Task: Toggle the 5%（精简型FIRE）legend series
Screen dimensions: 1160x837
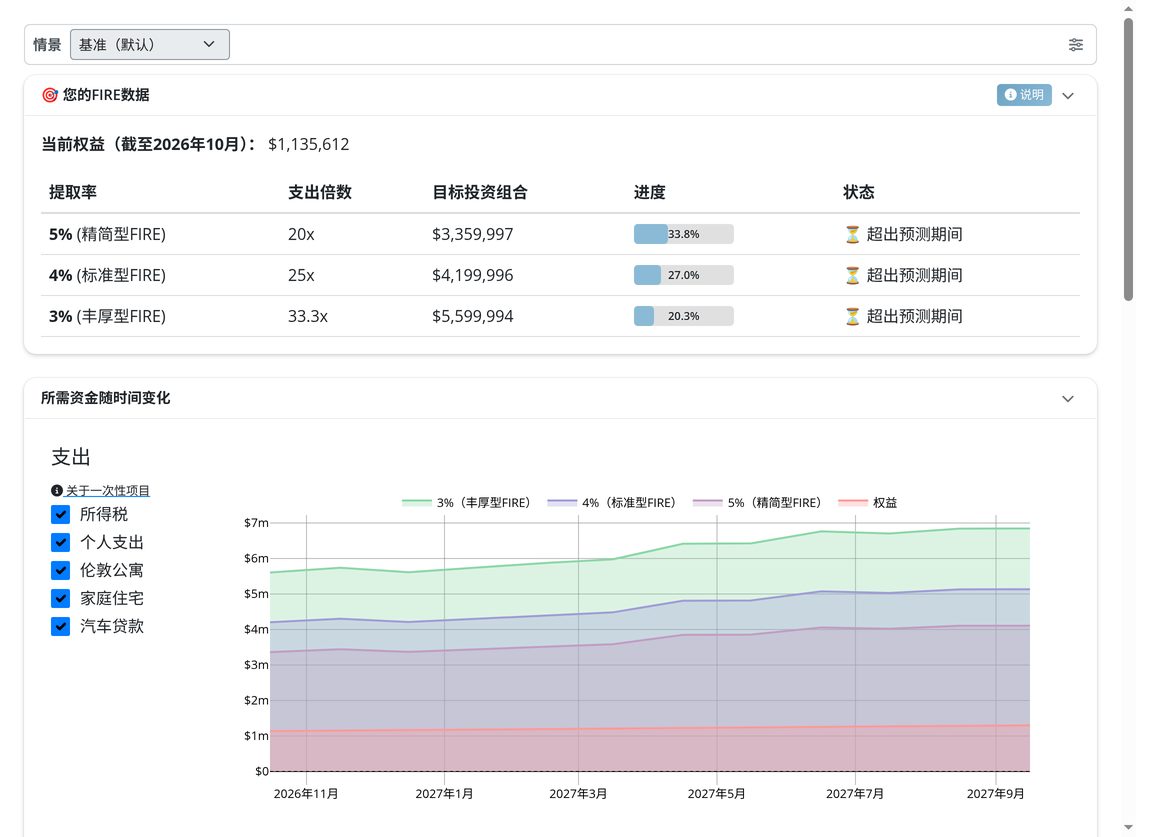Action: (x=758, y=502)
